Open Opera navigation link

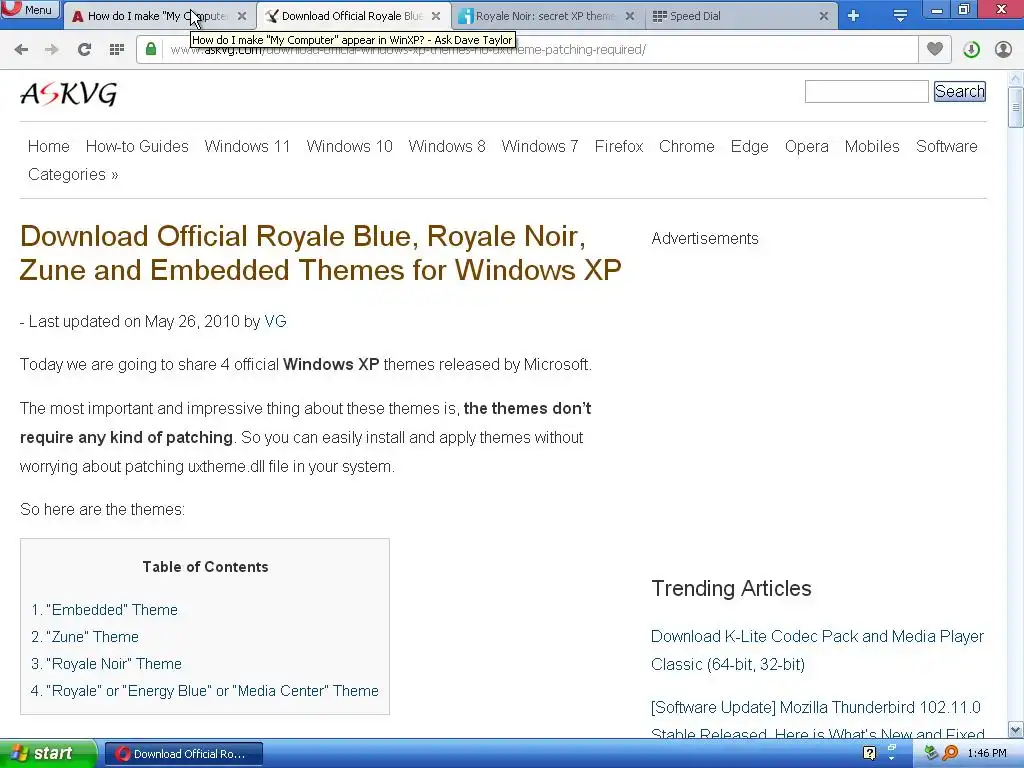coord(807,146)
